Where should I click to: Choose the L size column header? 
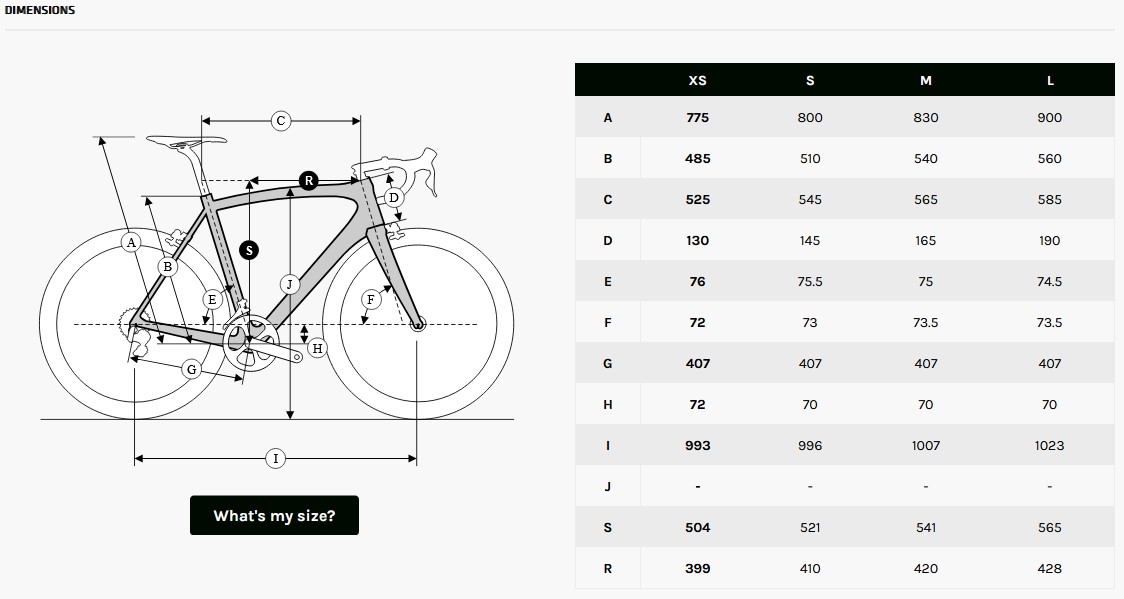coord(1050,81)
